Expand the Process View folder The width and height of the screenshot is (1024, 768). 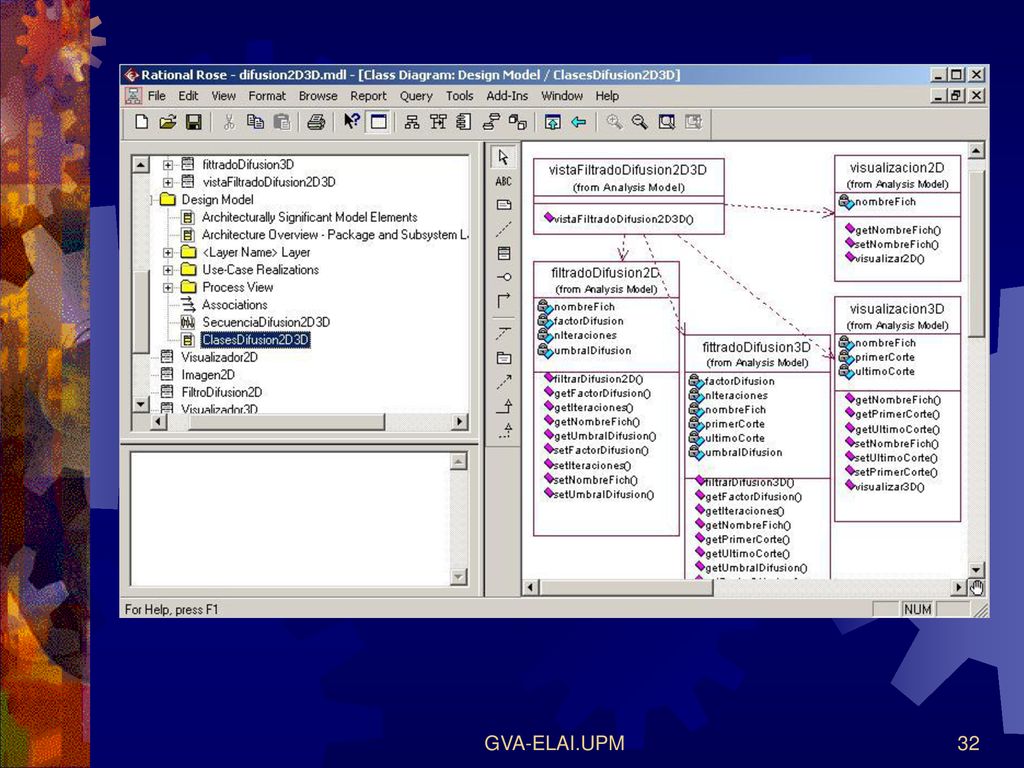pyautogui.click(x=168, y=287)
